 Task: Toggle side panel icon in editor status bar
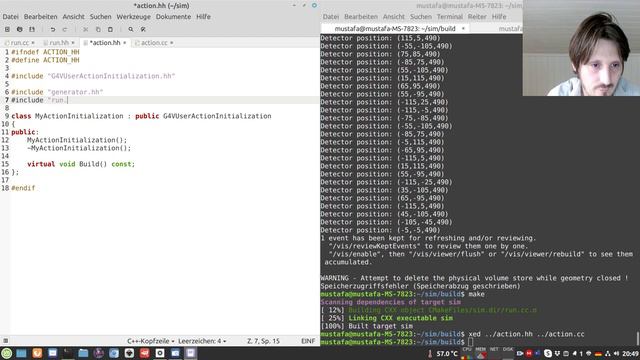[x=6, y=340]
